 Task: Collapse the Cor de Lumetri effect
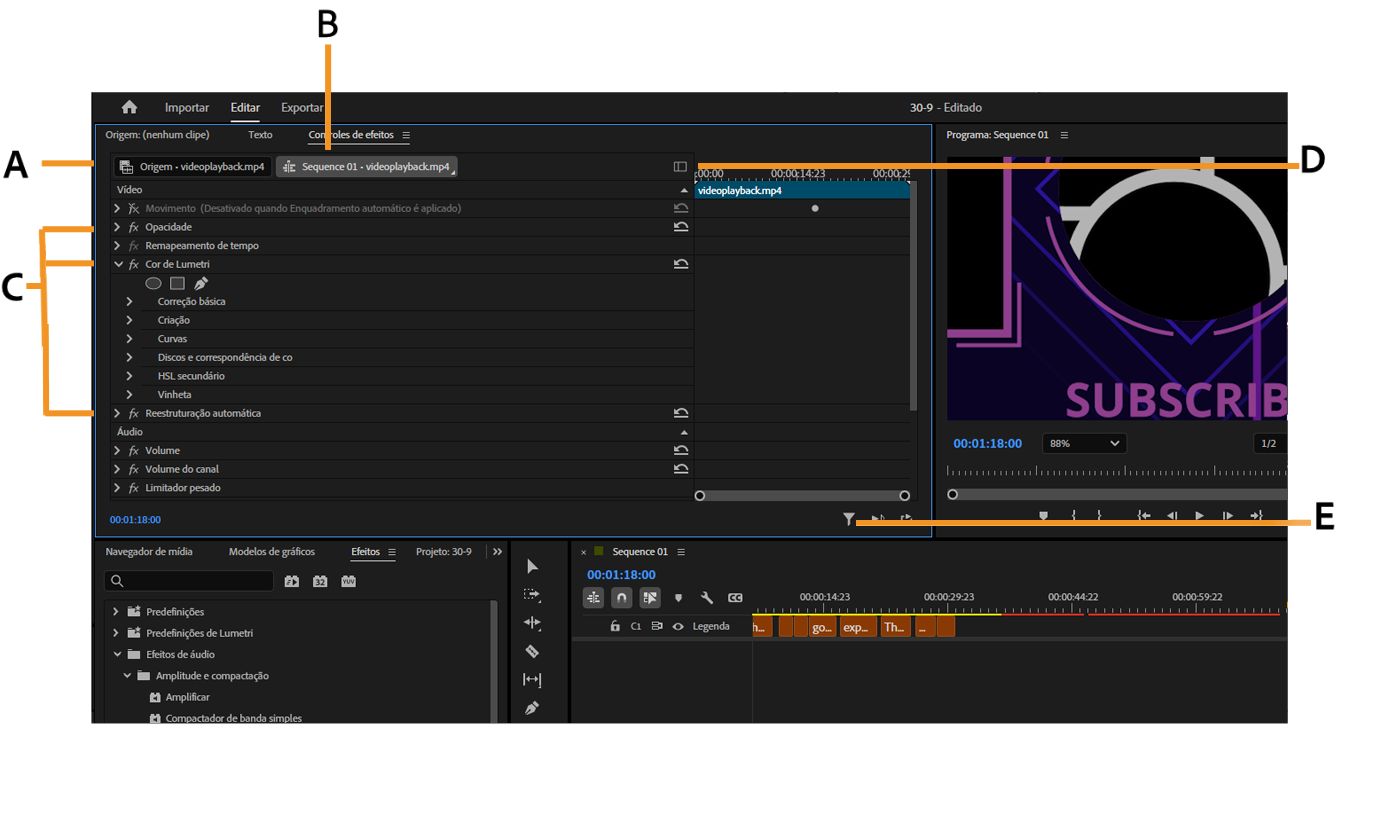tap(118, 264)
